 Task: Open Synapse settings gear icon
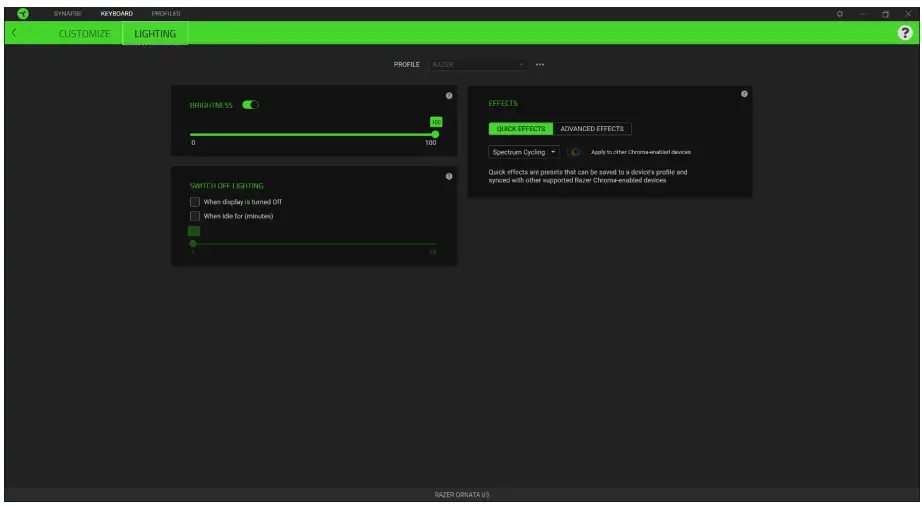point(840,14)
